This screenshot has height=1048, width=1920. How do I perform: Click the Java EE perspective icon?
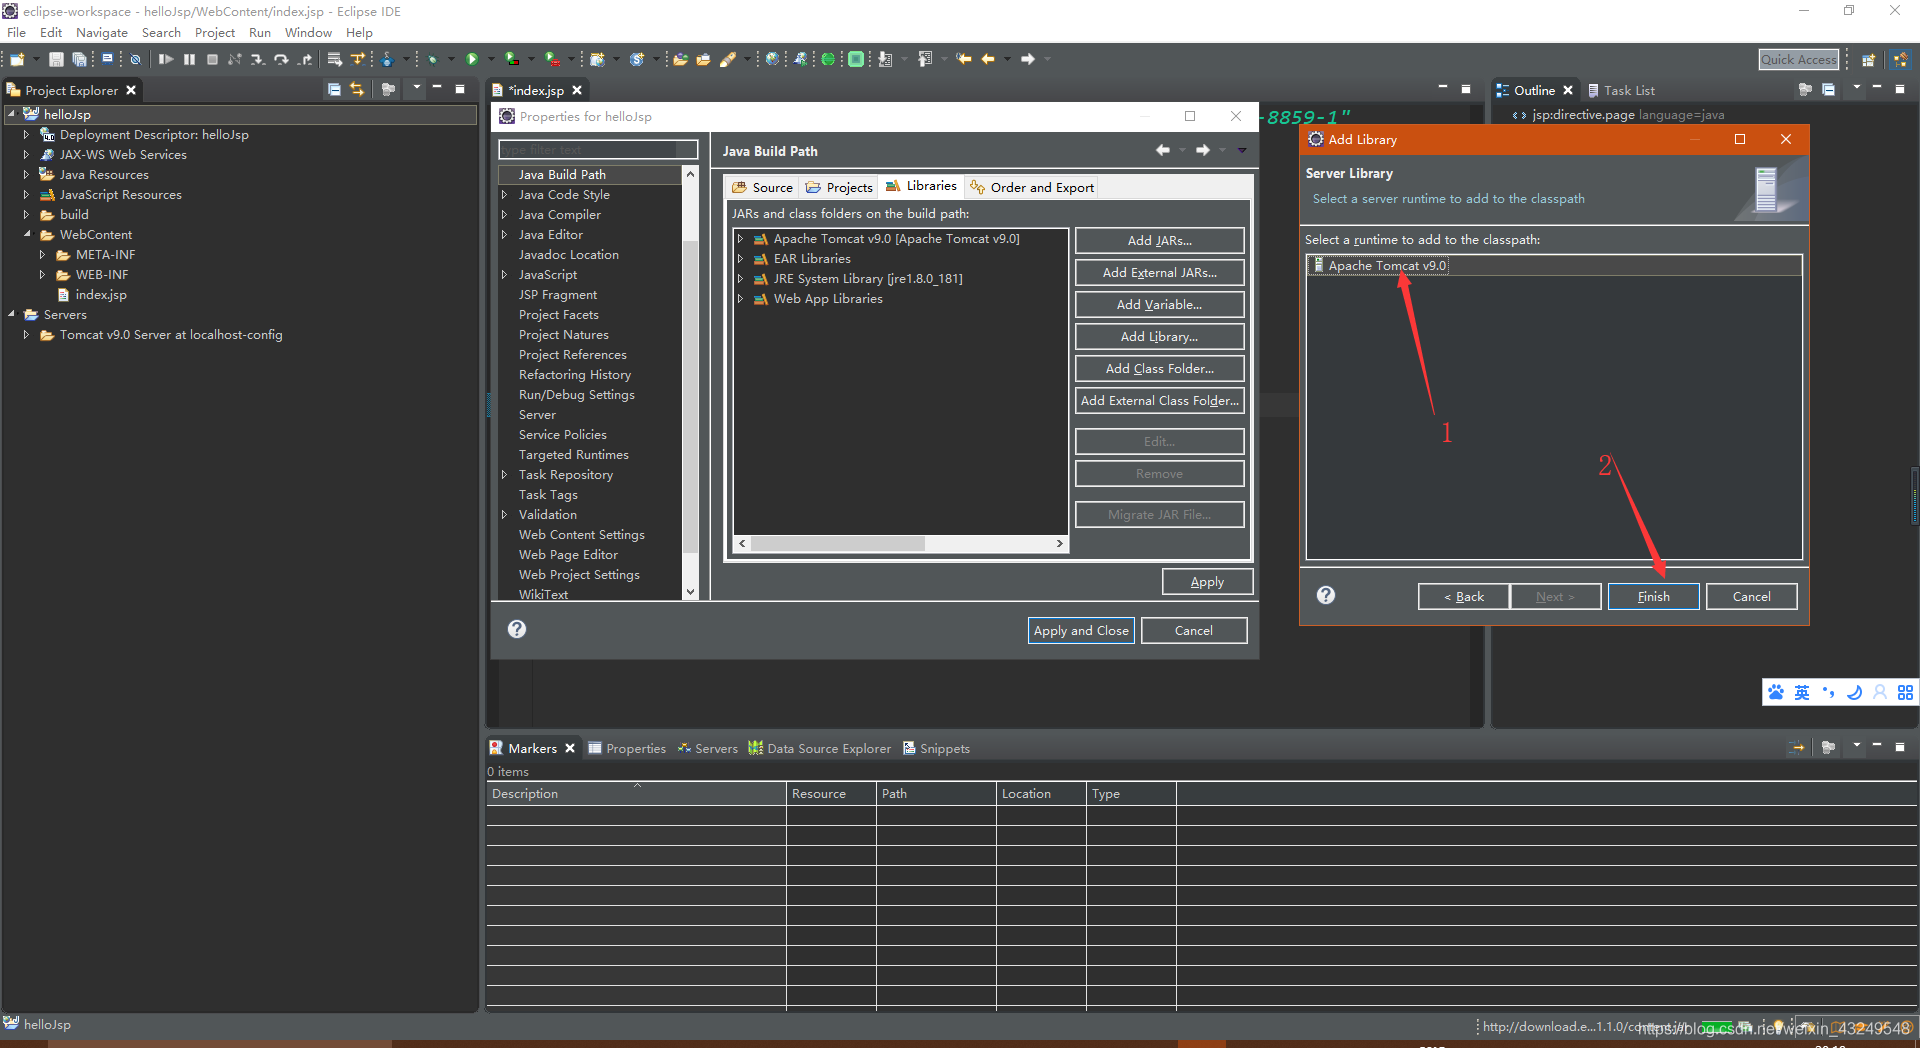(x=1900, y=60)
